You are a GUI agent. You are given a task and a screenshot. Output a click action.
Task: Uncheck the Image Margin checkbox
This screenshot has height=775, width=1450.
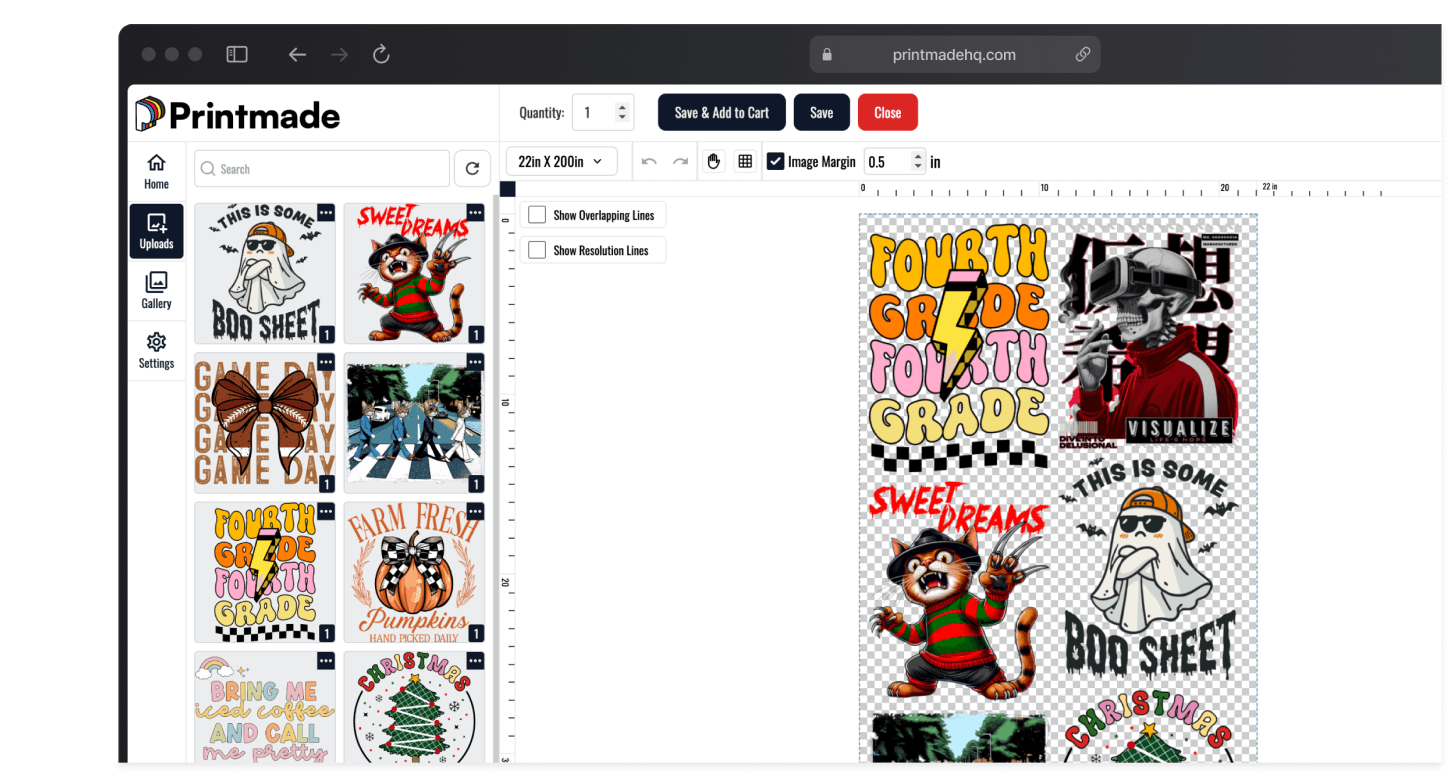(x=775, y=162)
